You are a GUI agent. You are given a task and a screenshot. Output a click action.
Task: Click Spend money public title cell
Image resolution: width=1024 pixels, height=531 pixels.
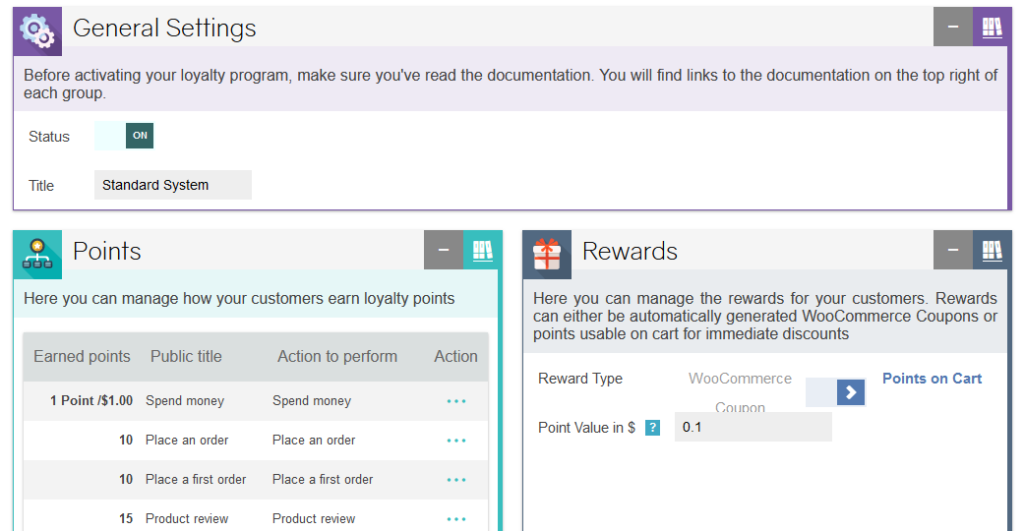pos(185,400)
